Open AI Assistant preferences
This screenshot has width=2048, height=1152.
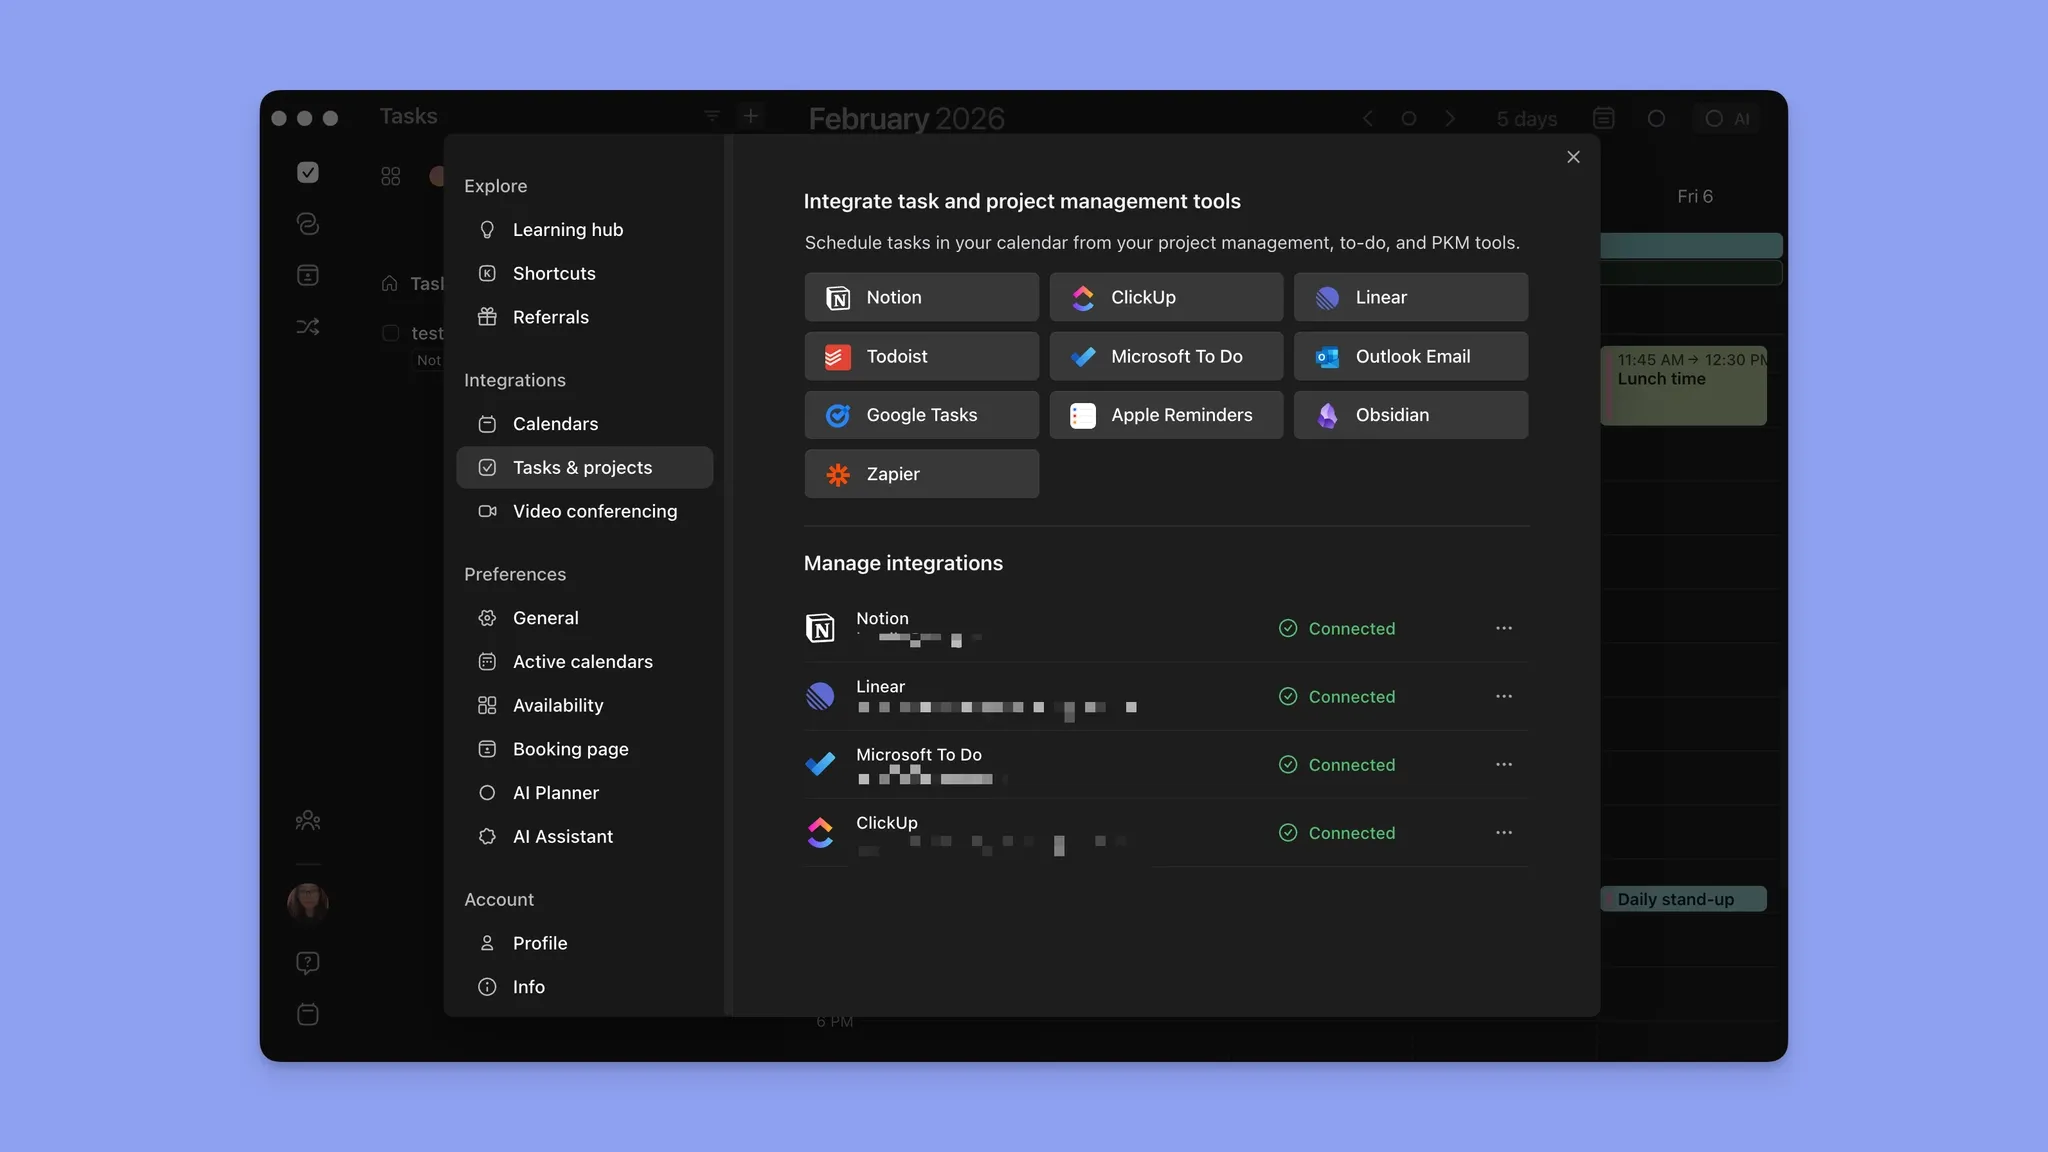(584, 836)
